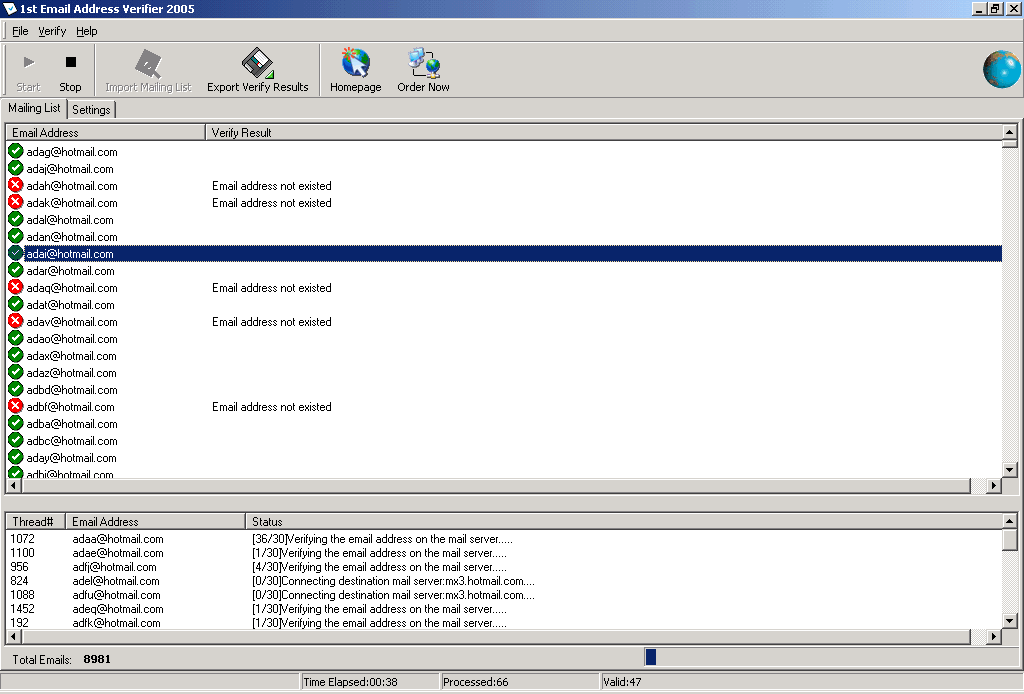
Task: Open the Verify menu
Action: coord(52,31)
